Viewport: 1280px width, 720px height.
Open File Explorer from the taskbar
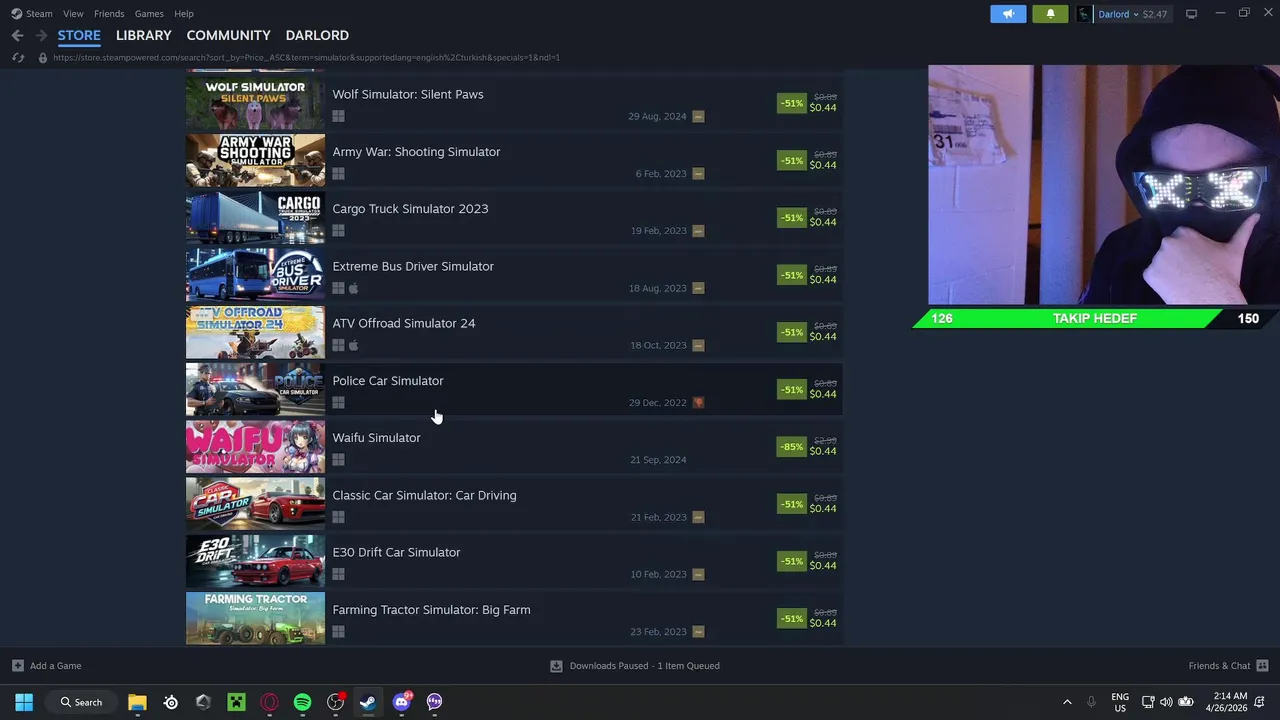[x=137, y=702]
